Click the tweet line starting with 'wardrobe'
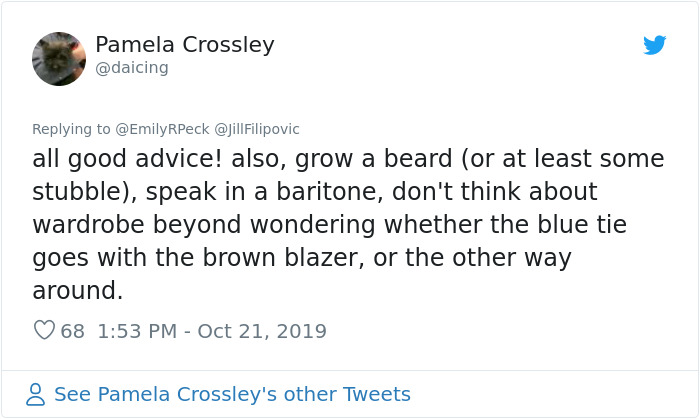The width and height of the screenshot is (700, 419). pyautogui.click(x=329, y=225)
